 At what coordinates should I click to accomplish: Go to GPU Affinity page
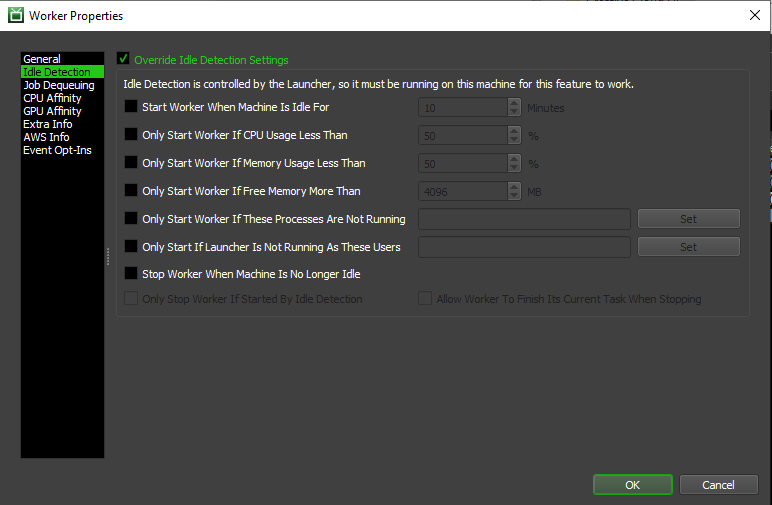pos(52,111)
